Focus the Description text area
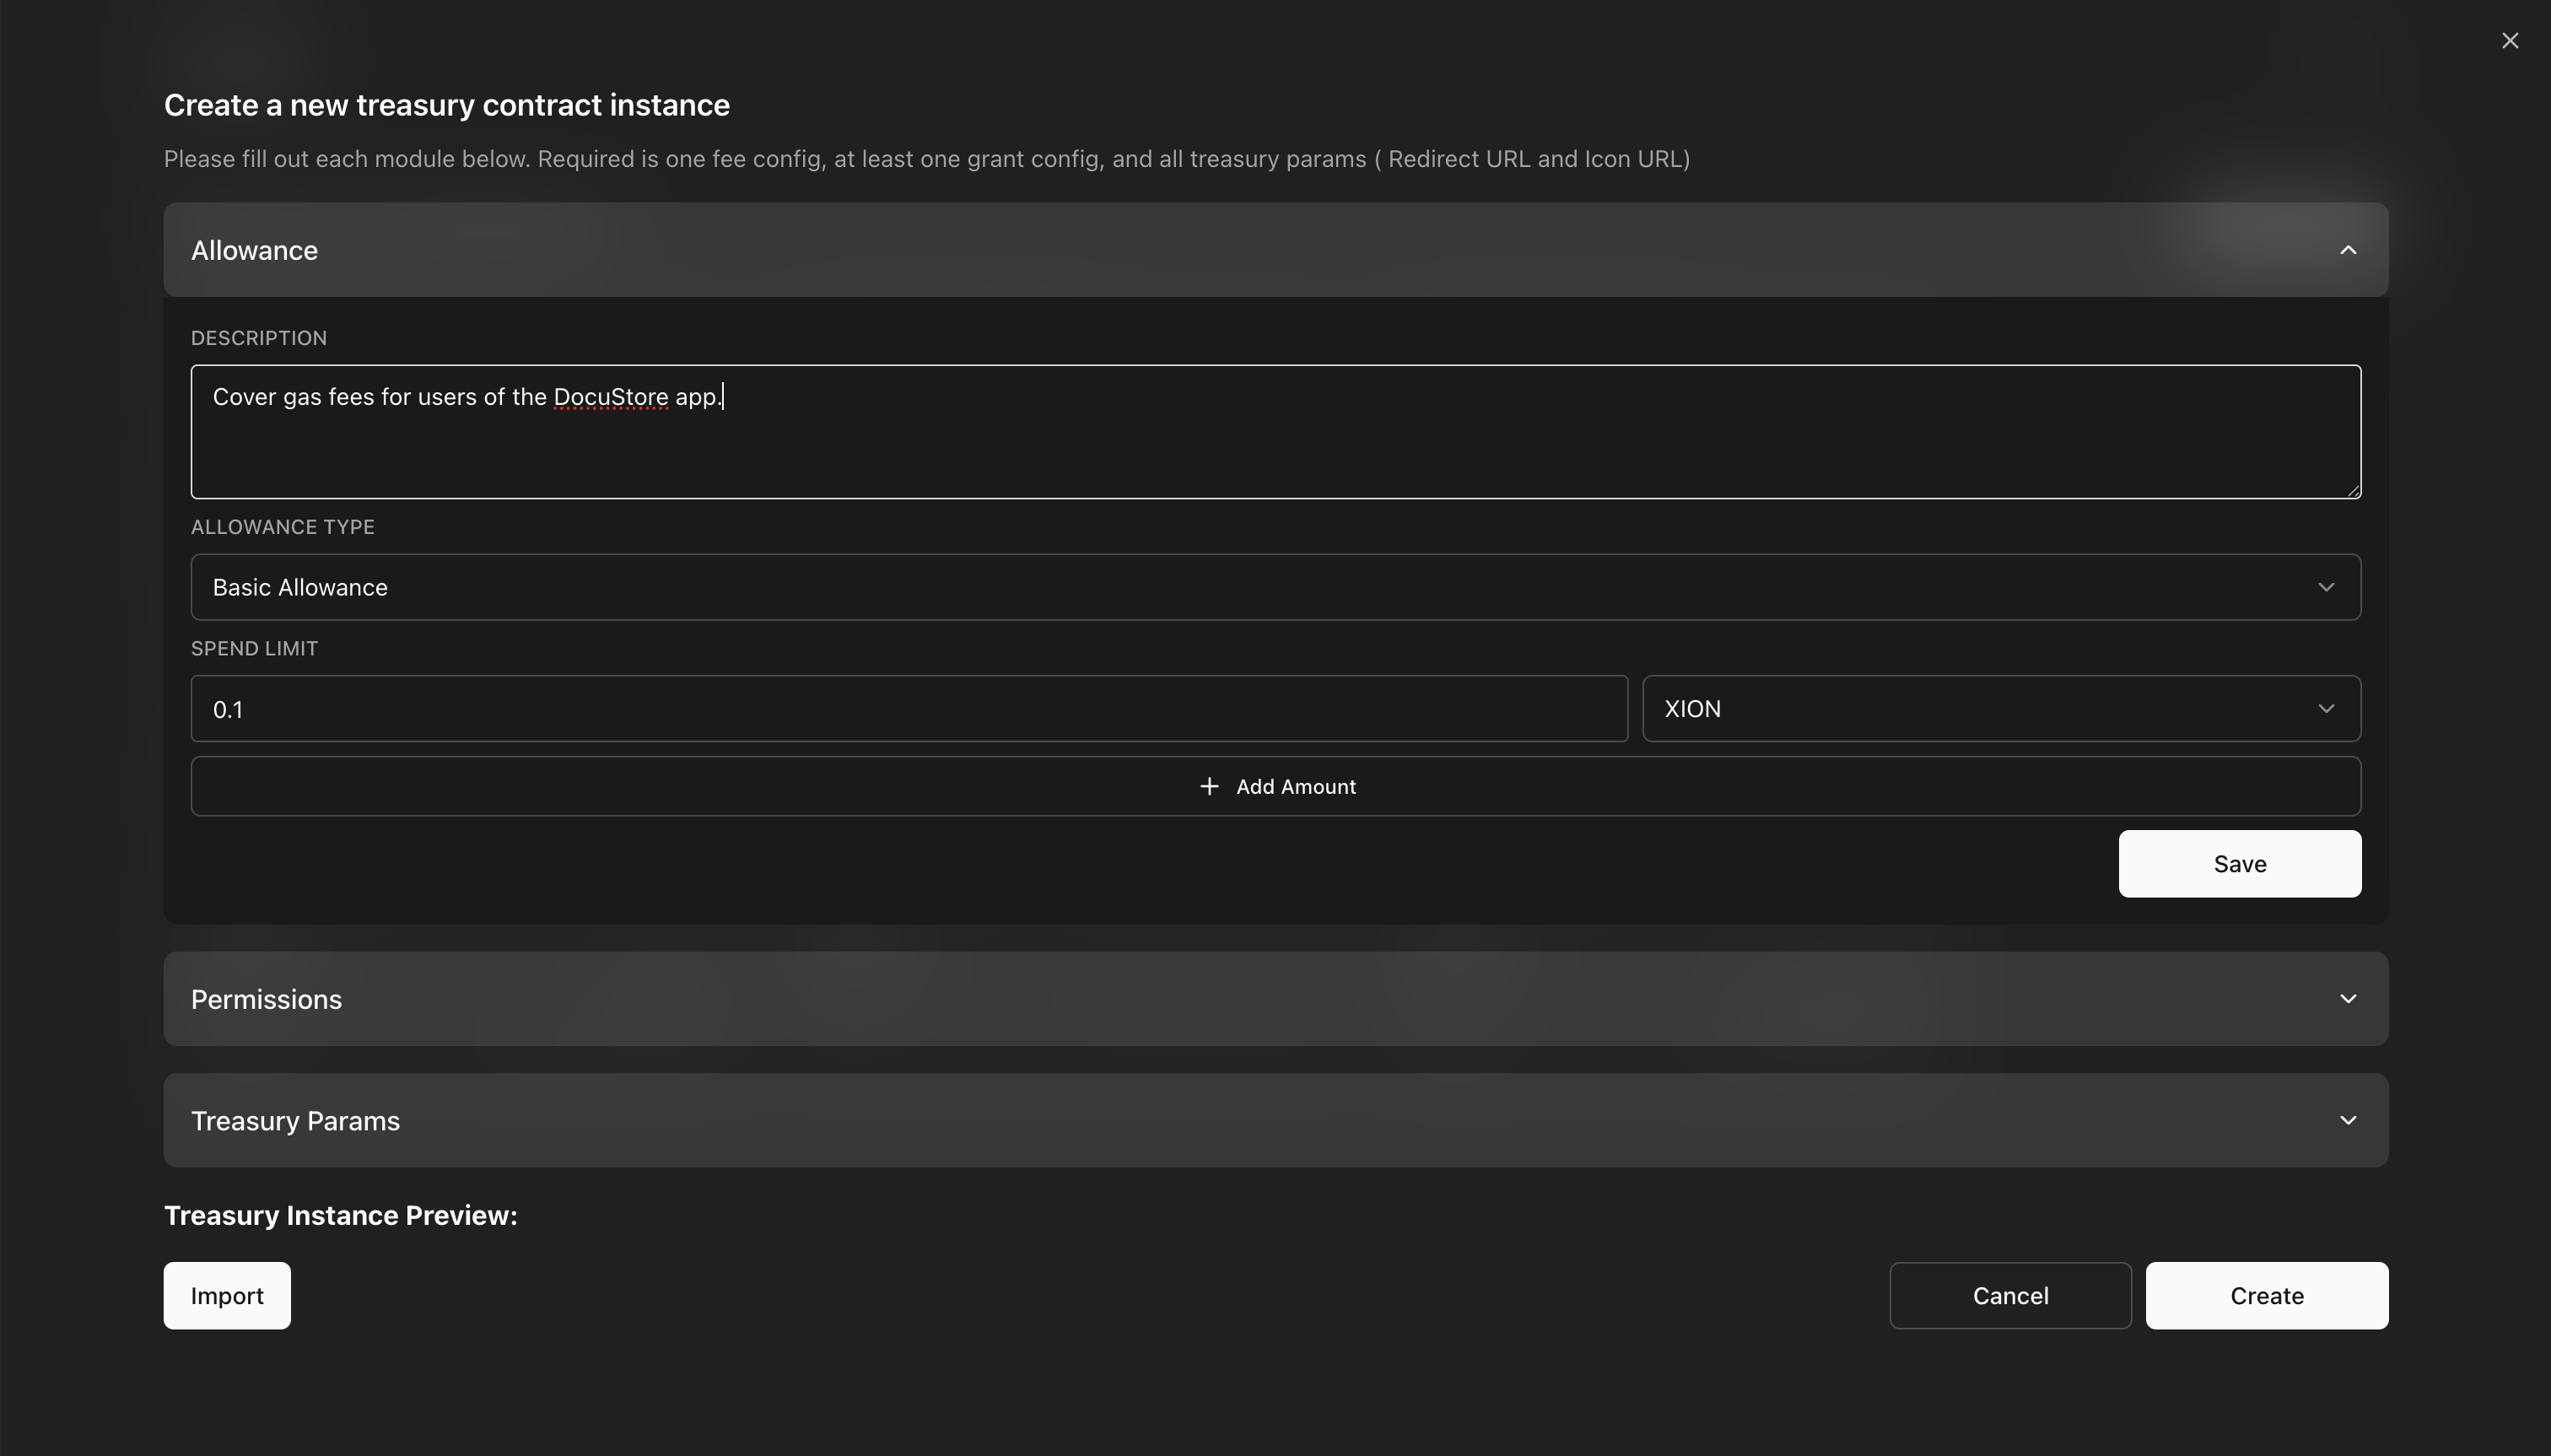Image resolution: width=2551 pixels, height=1456 pixels. (1275, 440)
